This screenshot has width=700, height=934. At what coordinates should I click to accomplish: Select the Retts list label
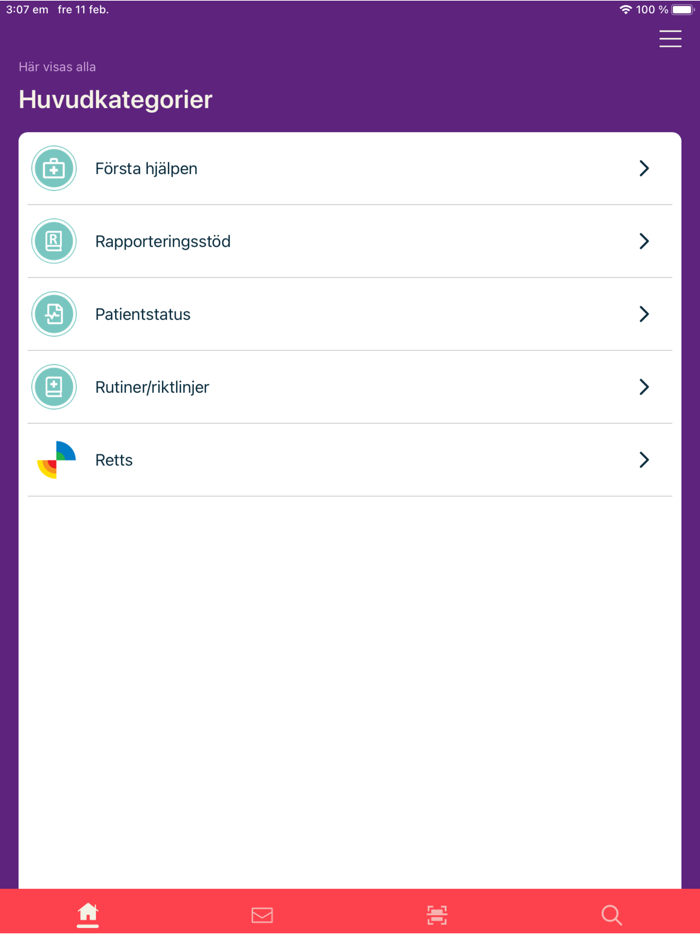[x=114, y=460]
